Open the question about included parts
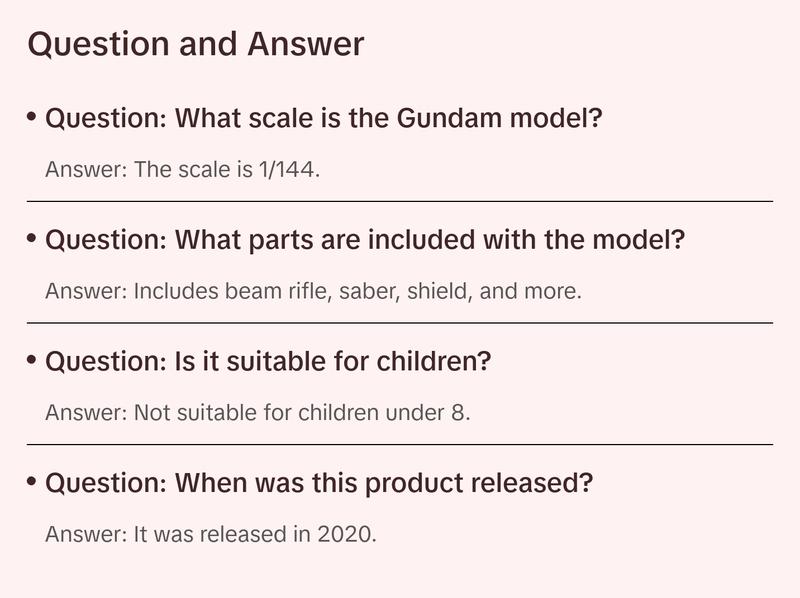800x598 pixels. pyautogui.click(x=365, y=241)
